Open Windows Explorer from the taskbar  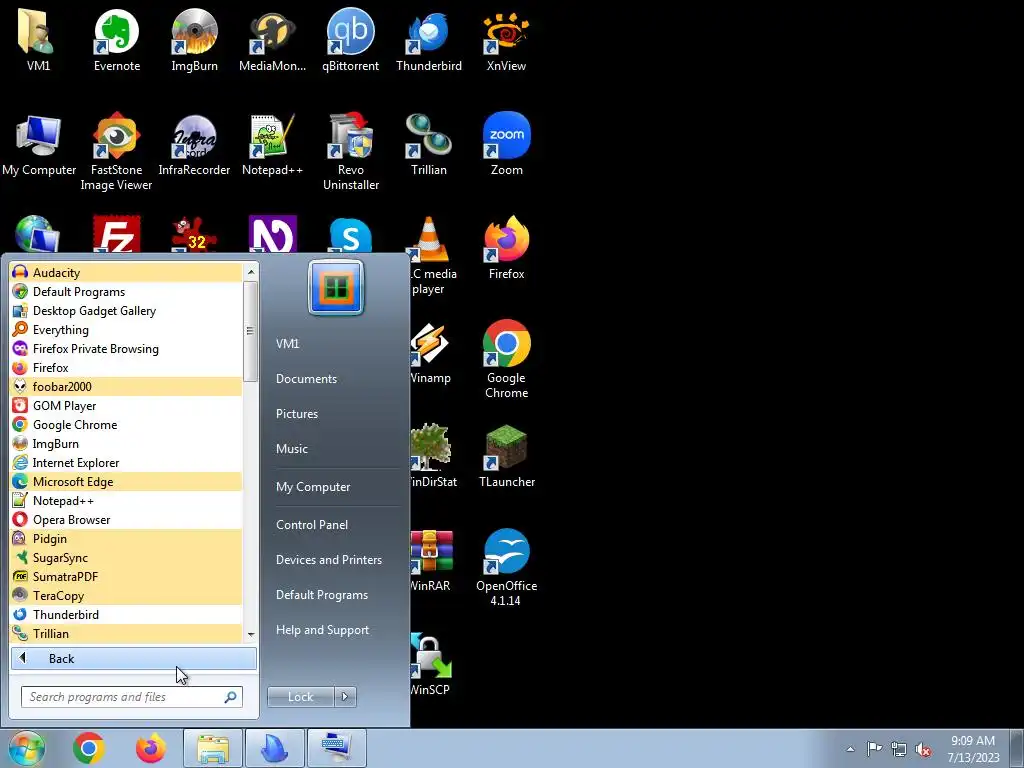click(213, 748)
